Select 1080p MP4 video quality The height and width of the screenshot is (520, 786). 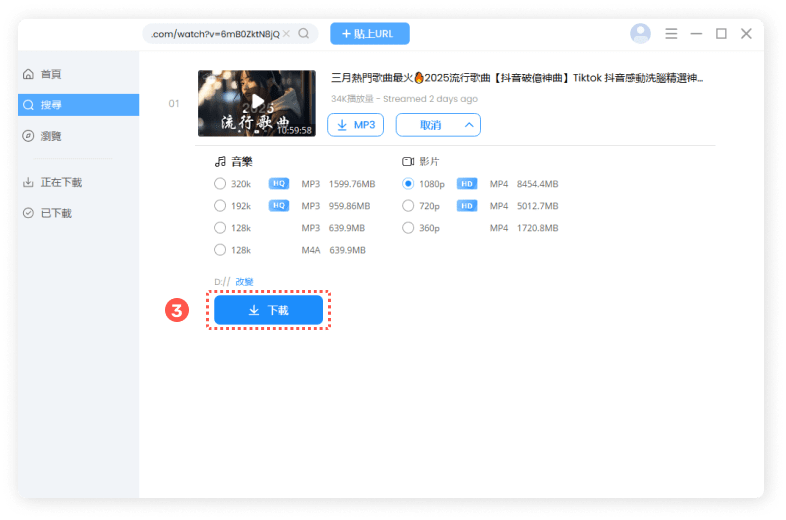[x=408, y=184]
